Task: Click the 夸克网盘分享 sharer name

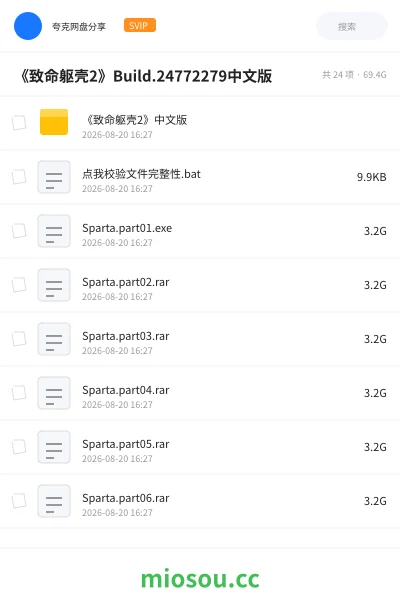Action: [x=79, y=26]
